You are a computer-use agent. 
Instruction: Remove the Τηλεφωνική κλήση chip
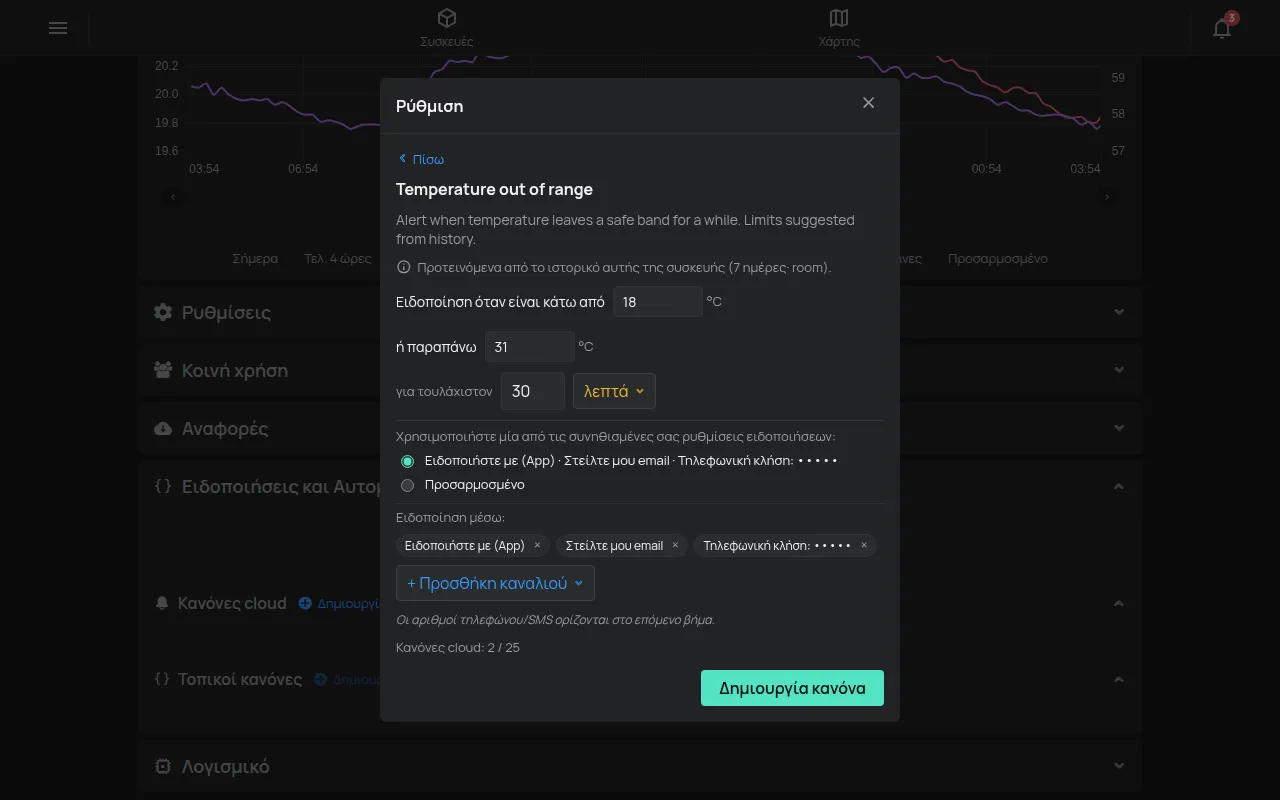[864, 545]
